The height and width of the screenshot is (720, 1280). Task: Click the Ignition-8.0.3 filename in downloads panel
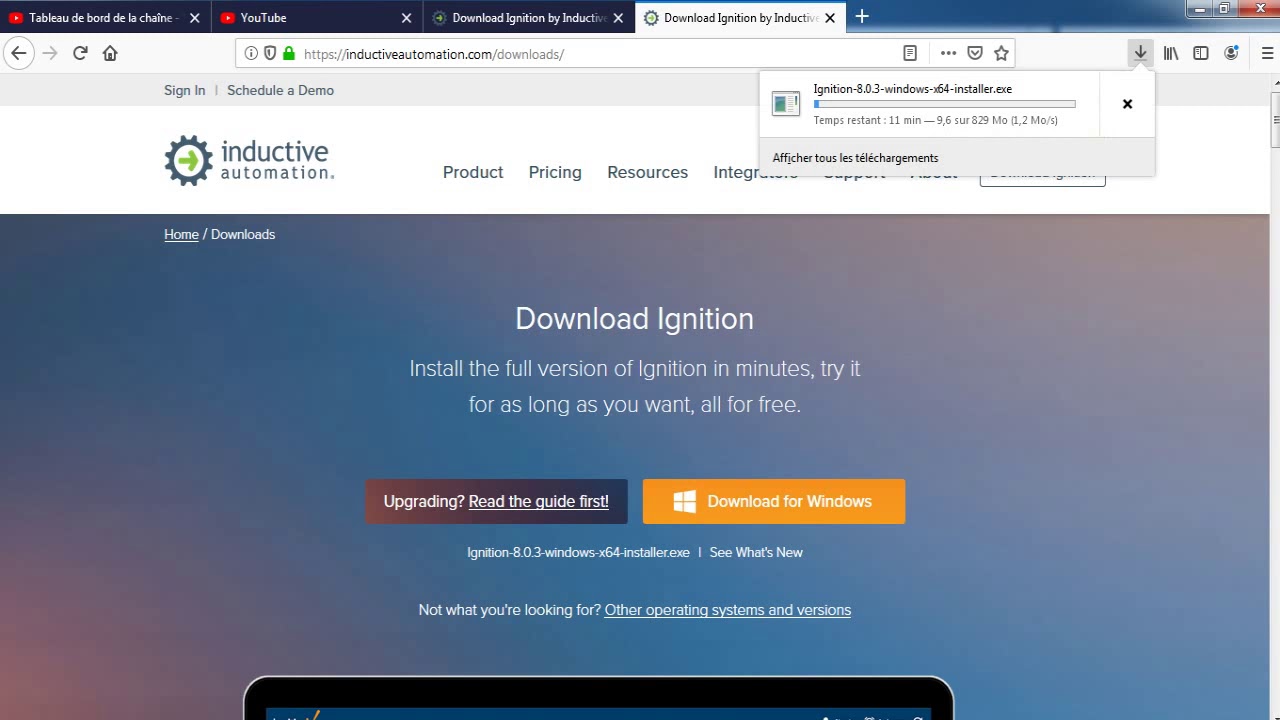click(x=912, y=89)
